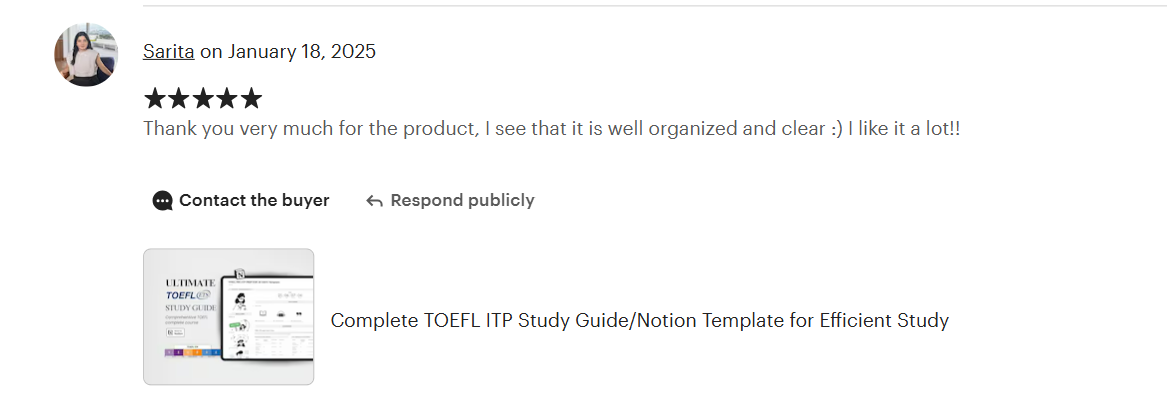Open the Sarita reviewer profile link
The height and width of the screenshot is (412, 1167).
click(168, 52)
